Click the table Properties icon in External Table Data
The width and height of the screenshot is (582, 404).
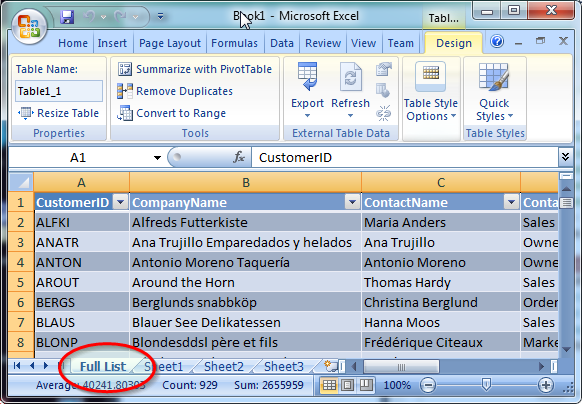[384, 69]
